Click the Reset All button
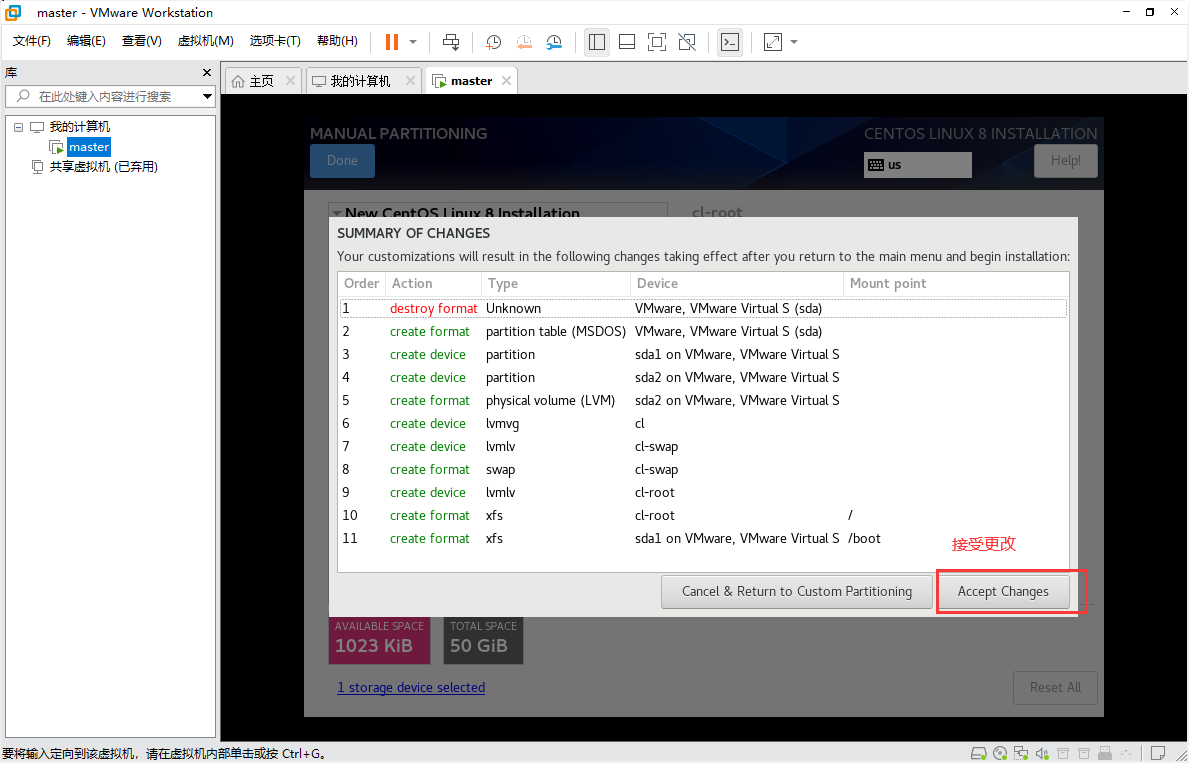The image size is (1189, 763). pos(1056,688)
